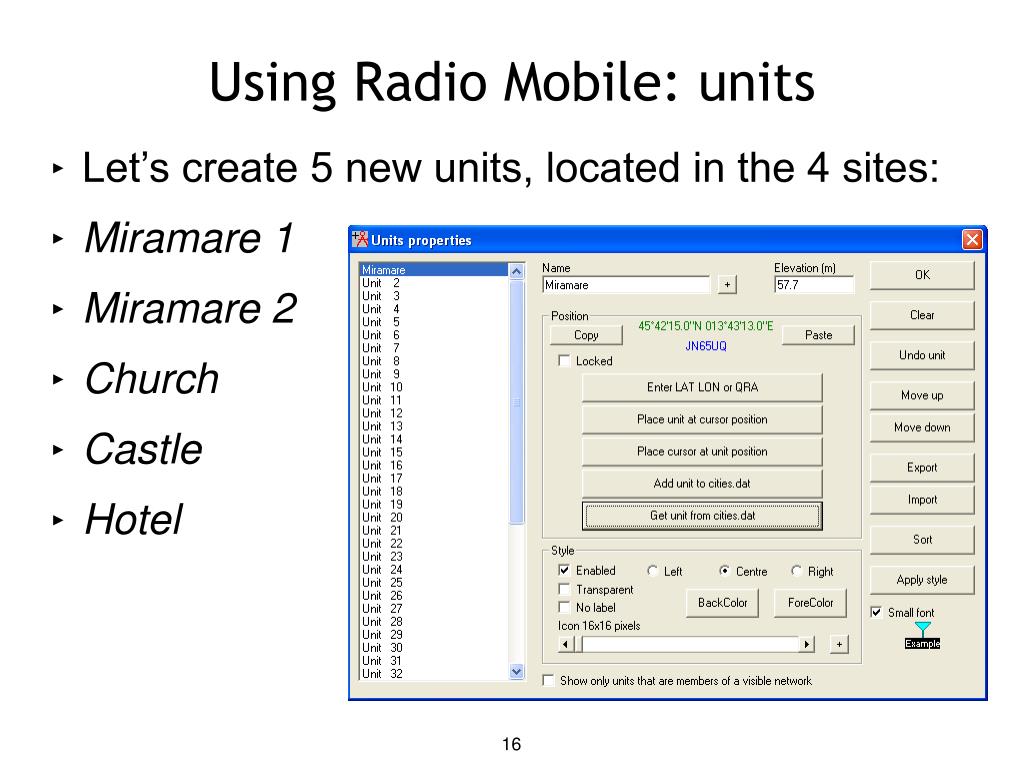Click Place unit at cursor position
Viewport: 1024px width, 768px height.
(x=702, y=419)
